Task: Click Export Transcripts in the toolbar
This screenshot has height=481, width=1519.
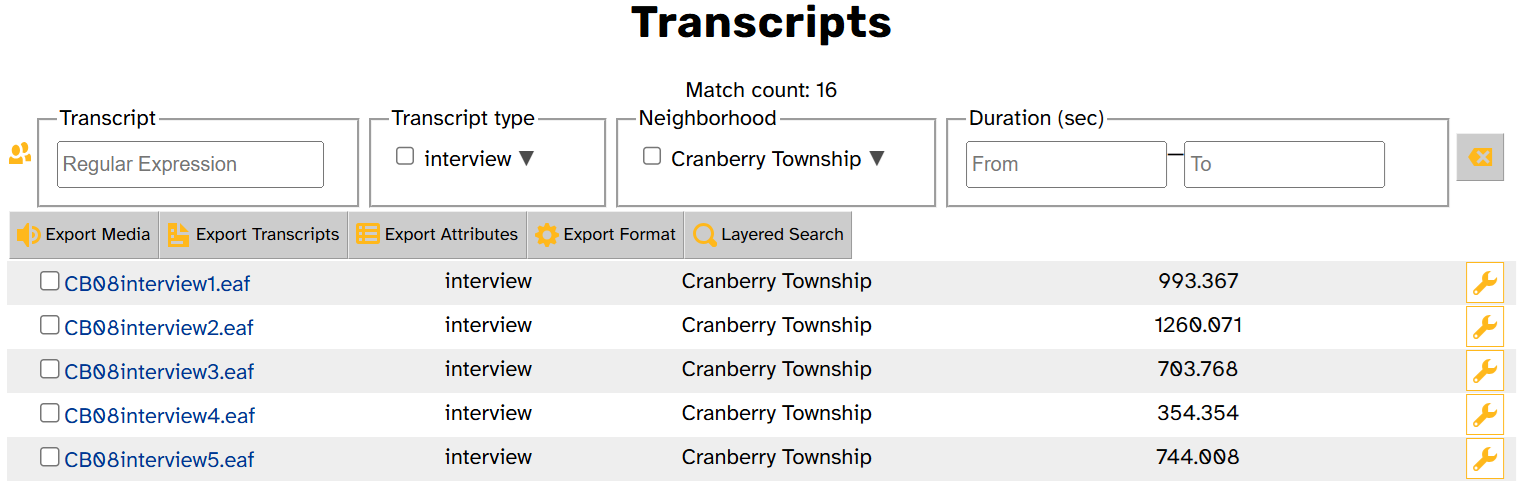Action: coord(253,235)
